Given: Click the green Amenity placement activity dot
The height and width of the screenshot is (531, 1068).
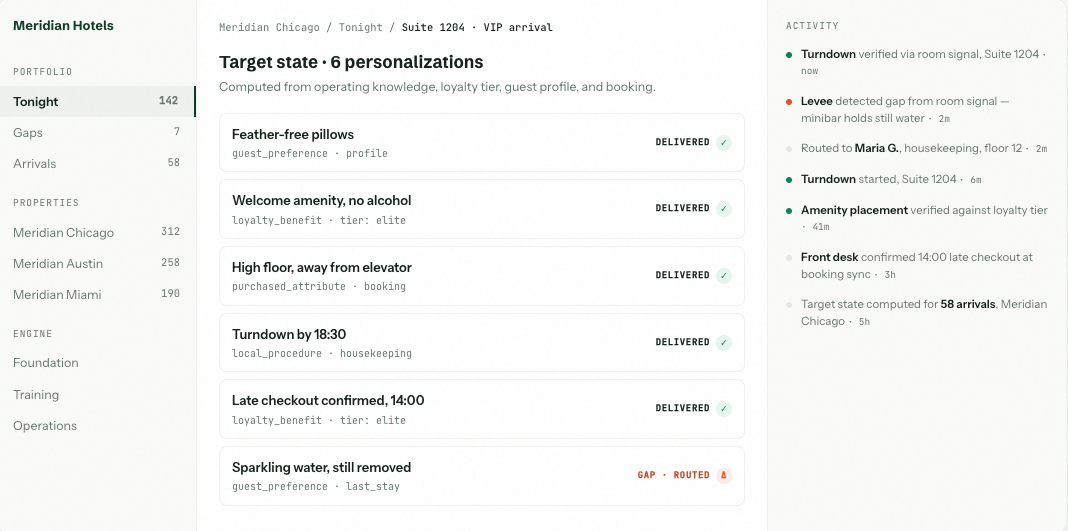Looking at the screenshot, I should pos(789,210).
